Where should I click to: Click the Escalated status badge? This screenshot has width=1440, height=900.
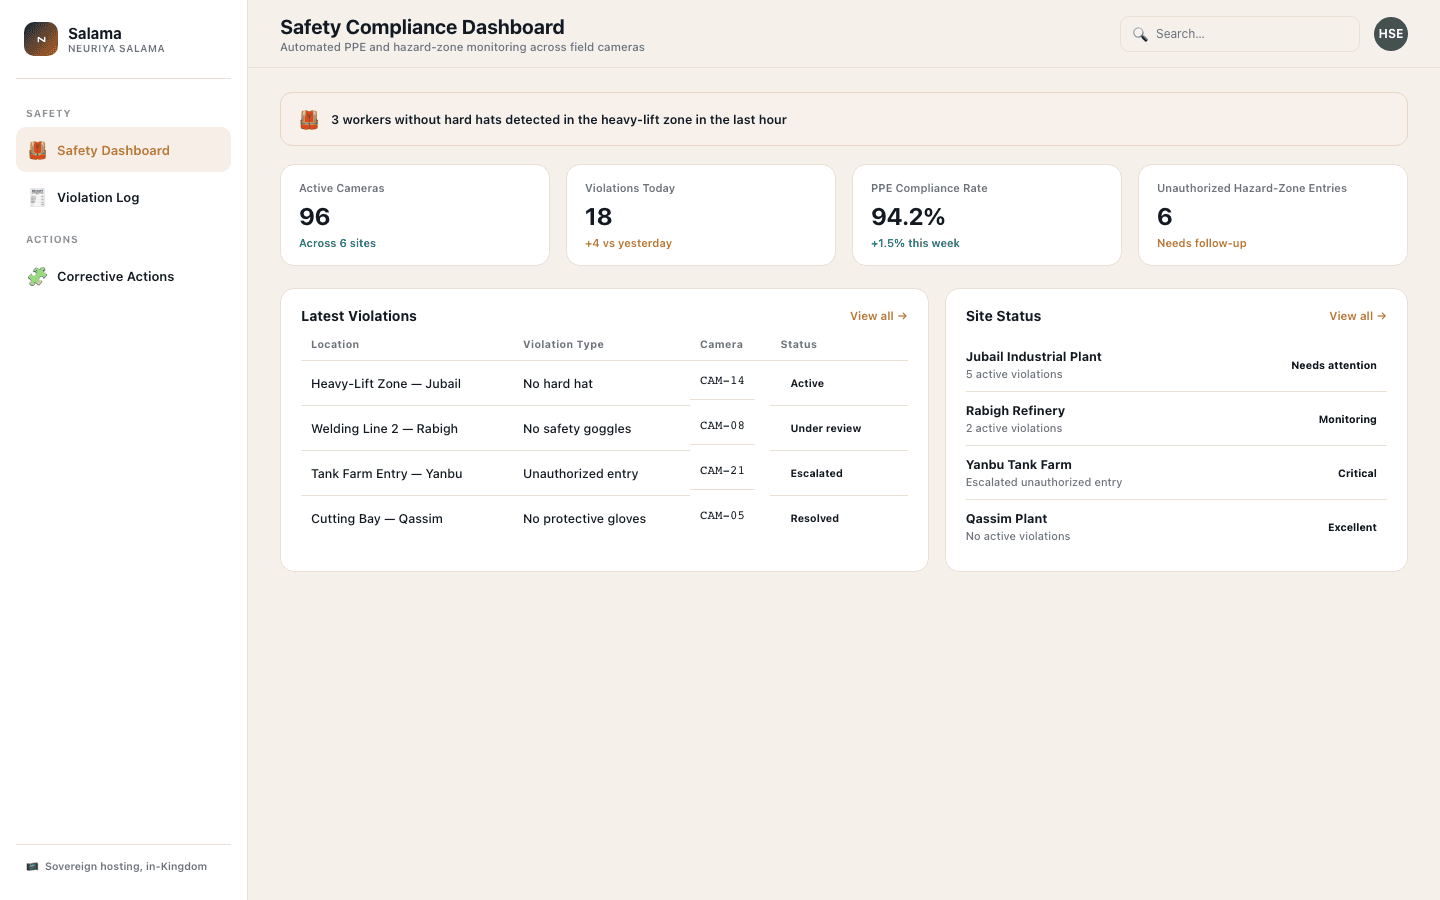click(x=817, y=473)
